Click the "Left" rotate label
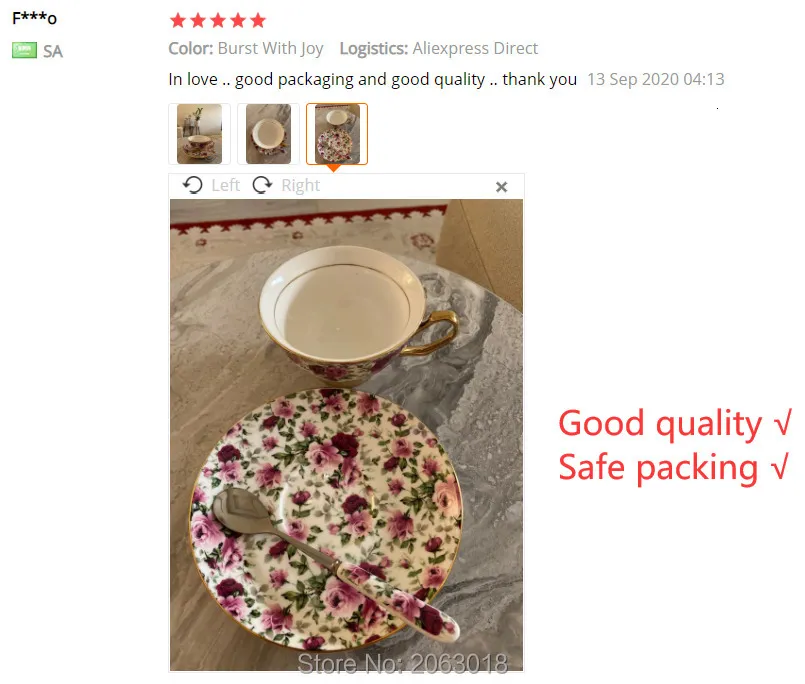Viewport: 805px width, 684px height. (226, 185)
